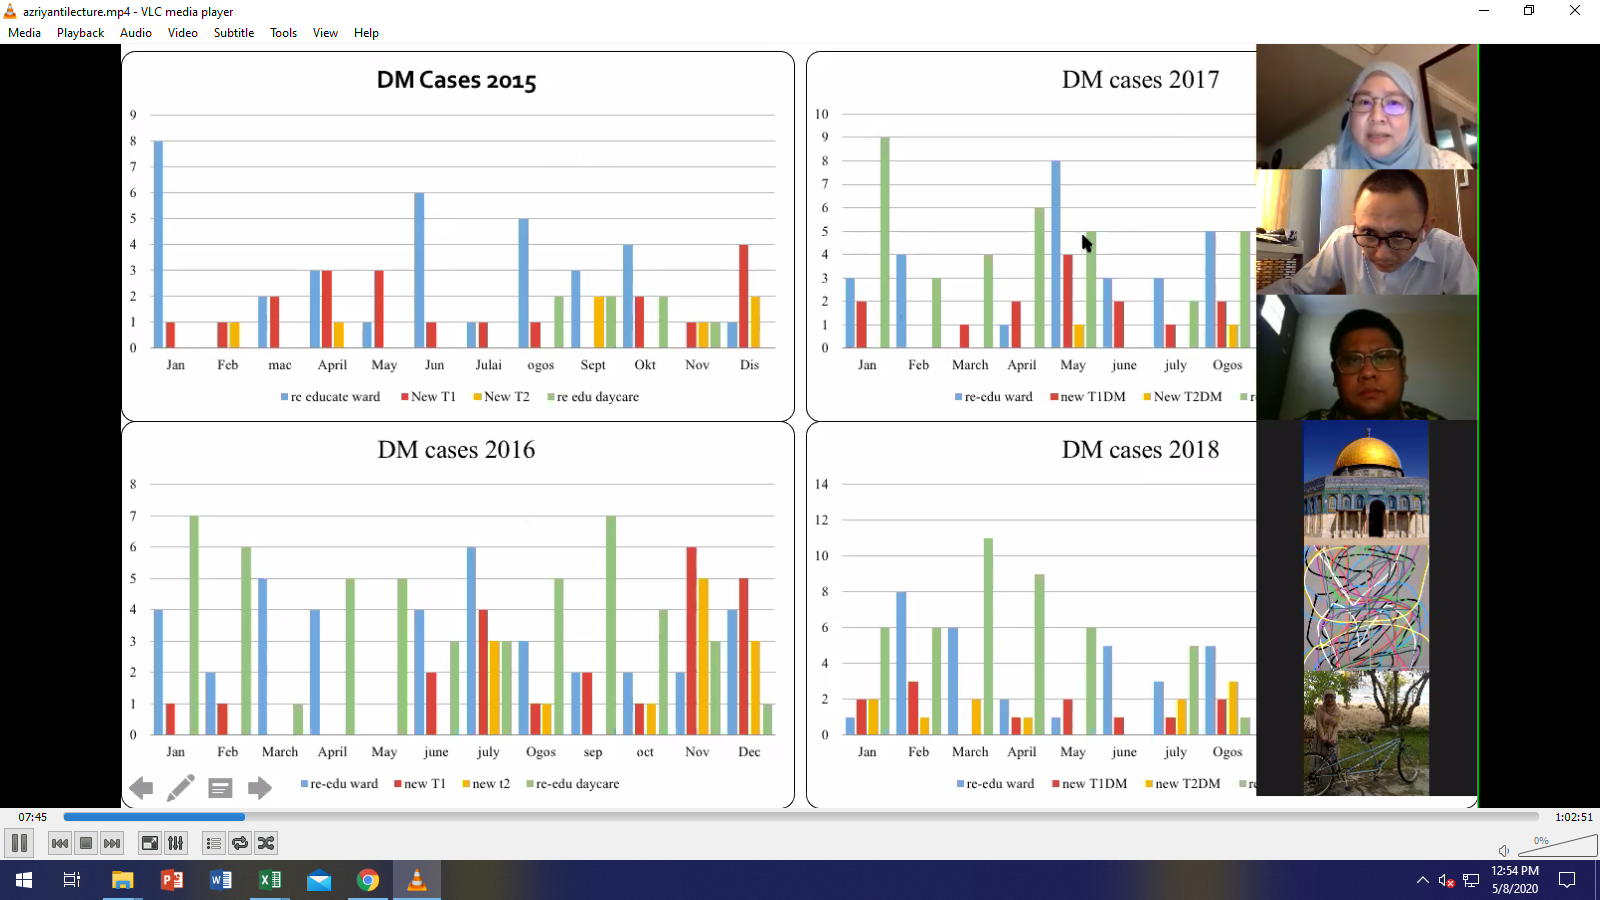The image size is (1600, 900).
Task: Open the Playback menu
Action: [80, 33]
